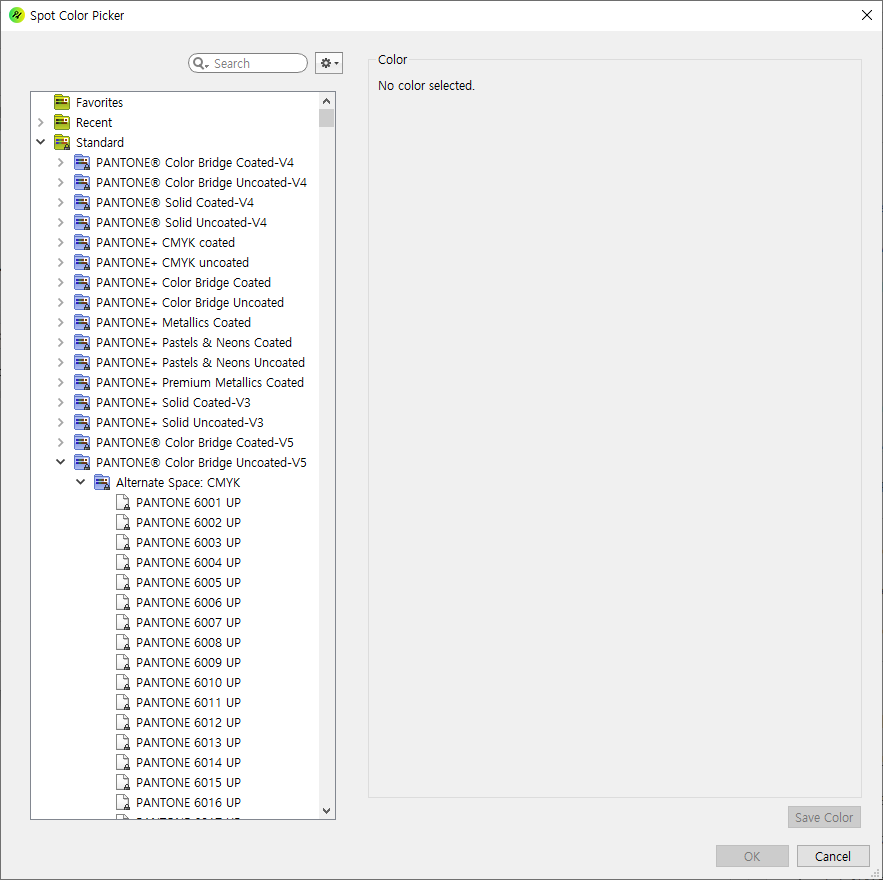Expand PANTONE+ Solid Uncoated-V3 node
883x880 pixels.
pos(61,422)
